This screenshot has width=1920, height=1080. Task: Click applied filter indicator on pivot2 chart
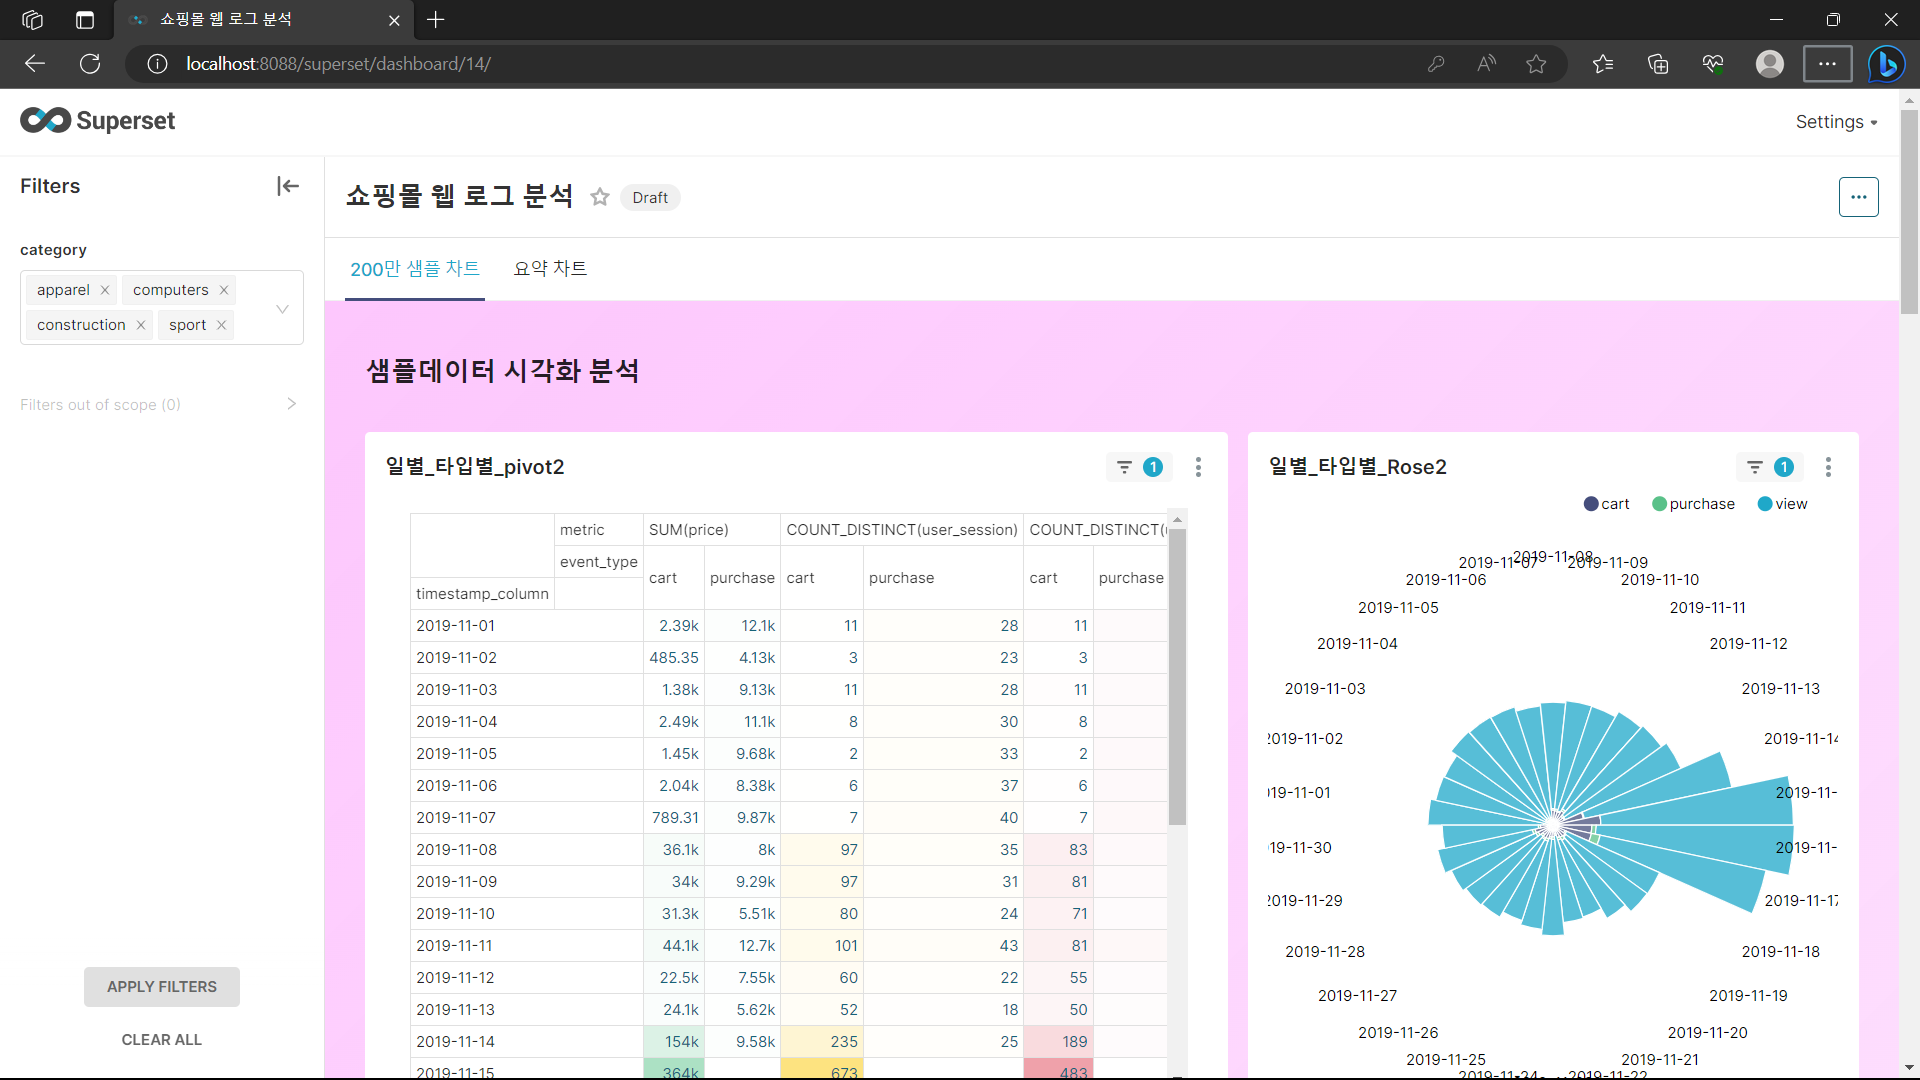click(x=1139, y=467)
